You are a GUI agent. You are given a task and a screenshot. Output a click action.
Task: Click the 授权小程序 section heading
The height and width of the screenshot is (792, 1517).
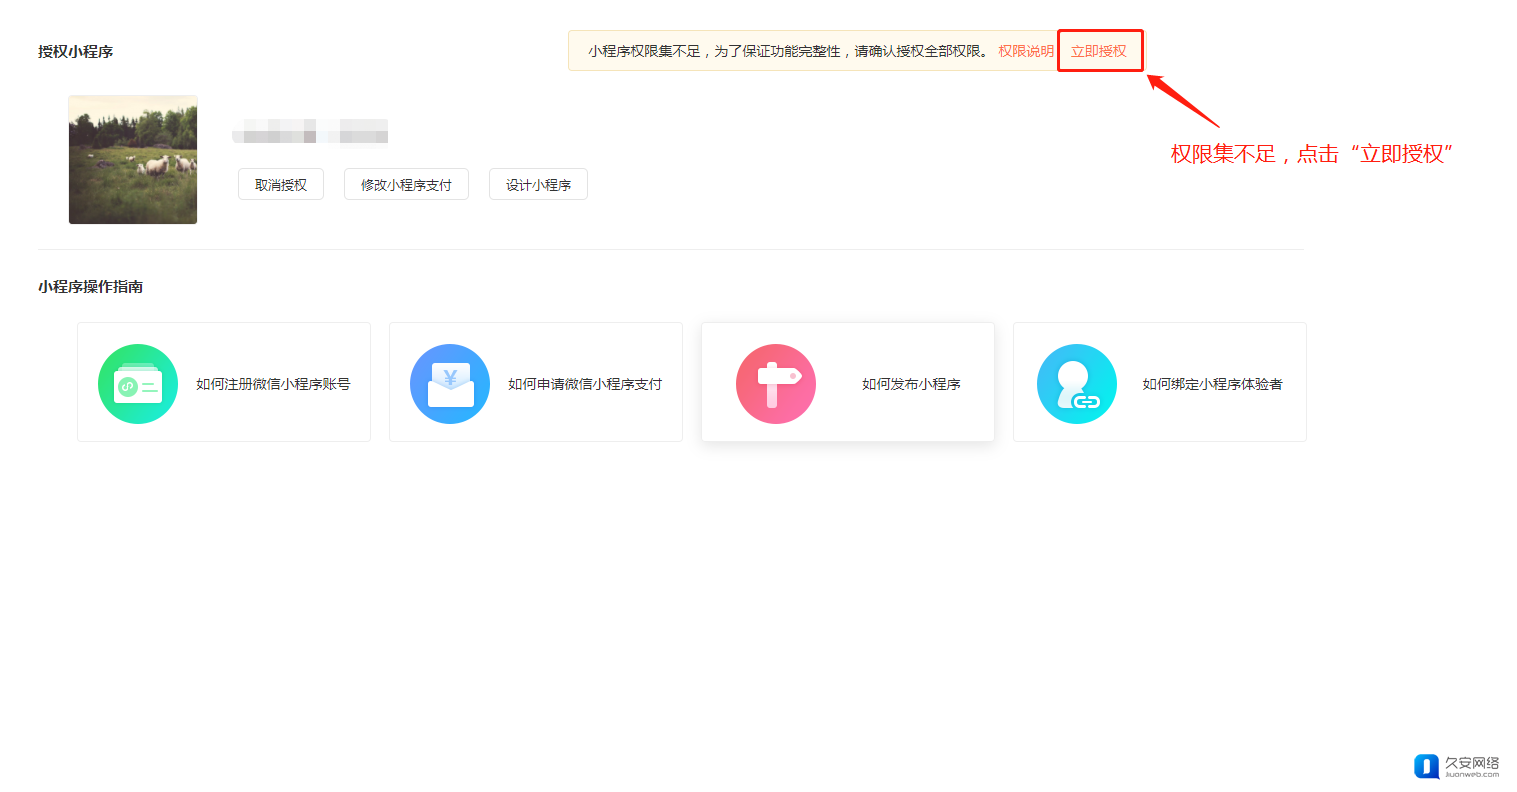point(75,52)
